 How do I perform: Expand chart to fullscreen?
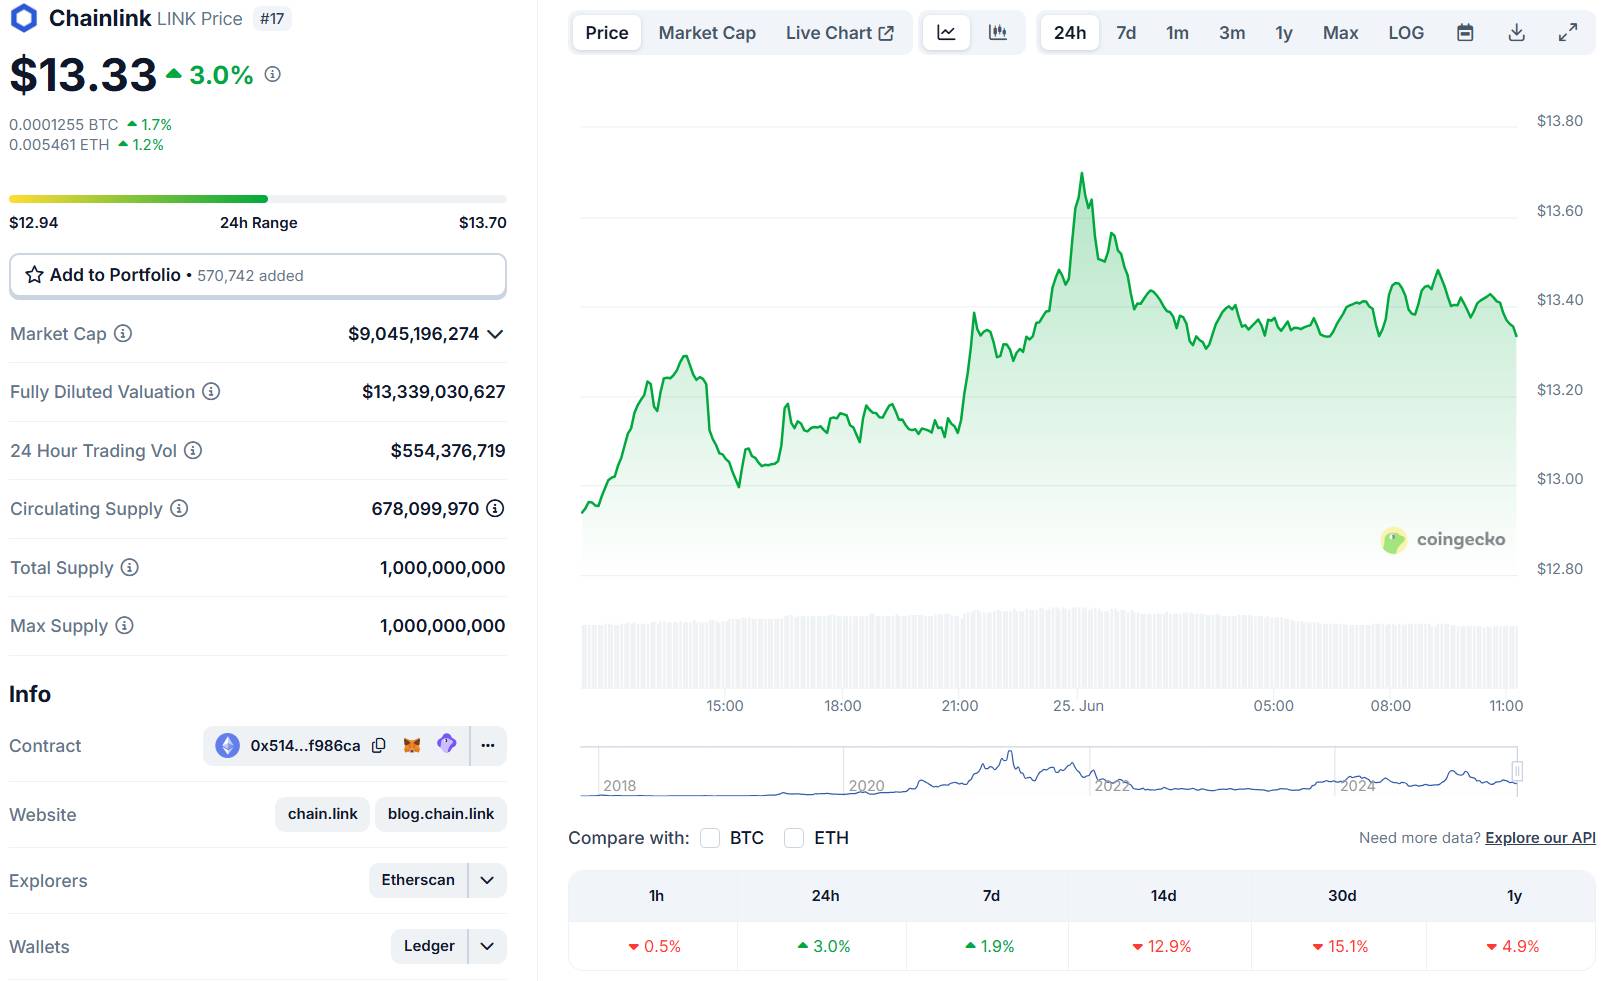(1568, 32)
